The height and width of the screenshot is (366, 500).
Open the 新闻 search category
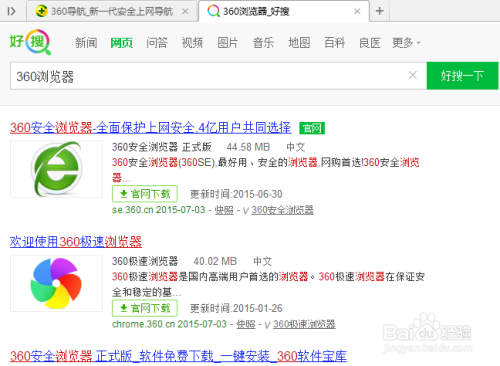[x=86, y=43]
